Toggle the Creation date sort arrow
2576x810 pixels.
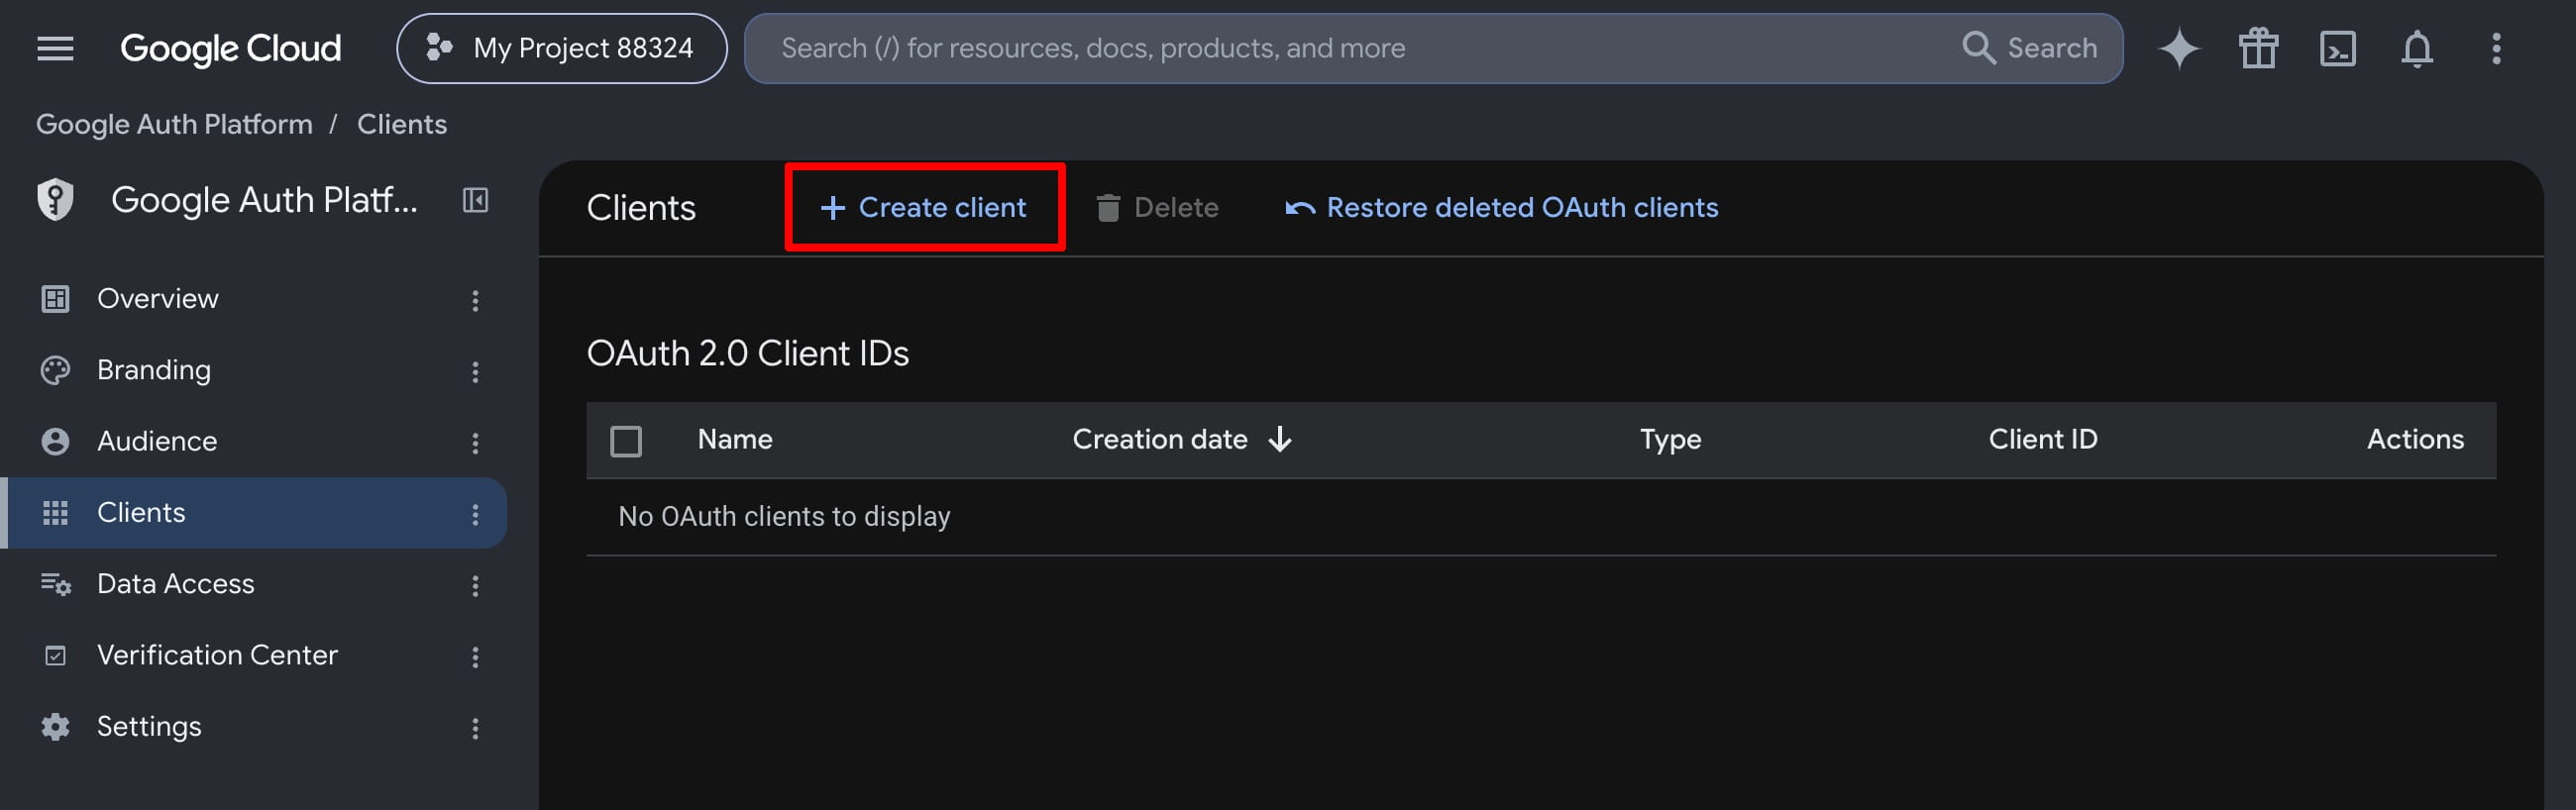tap(1280, 439)
